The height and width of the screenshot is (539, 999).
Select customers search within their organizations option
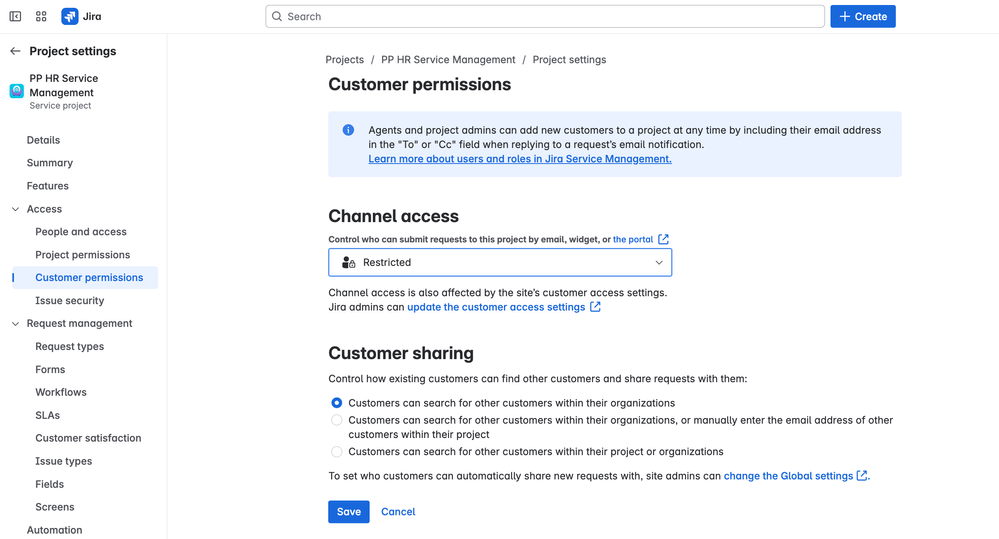click(337, 402)
